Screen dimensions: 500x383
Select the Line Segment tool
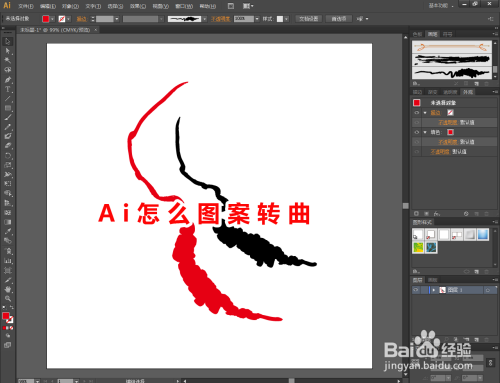(8, 99)
